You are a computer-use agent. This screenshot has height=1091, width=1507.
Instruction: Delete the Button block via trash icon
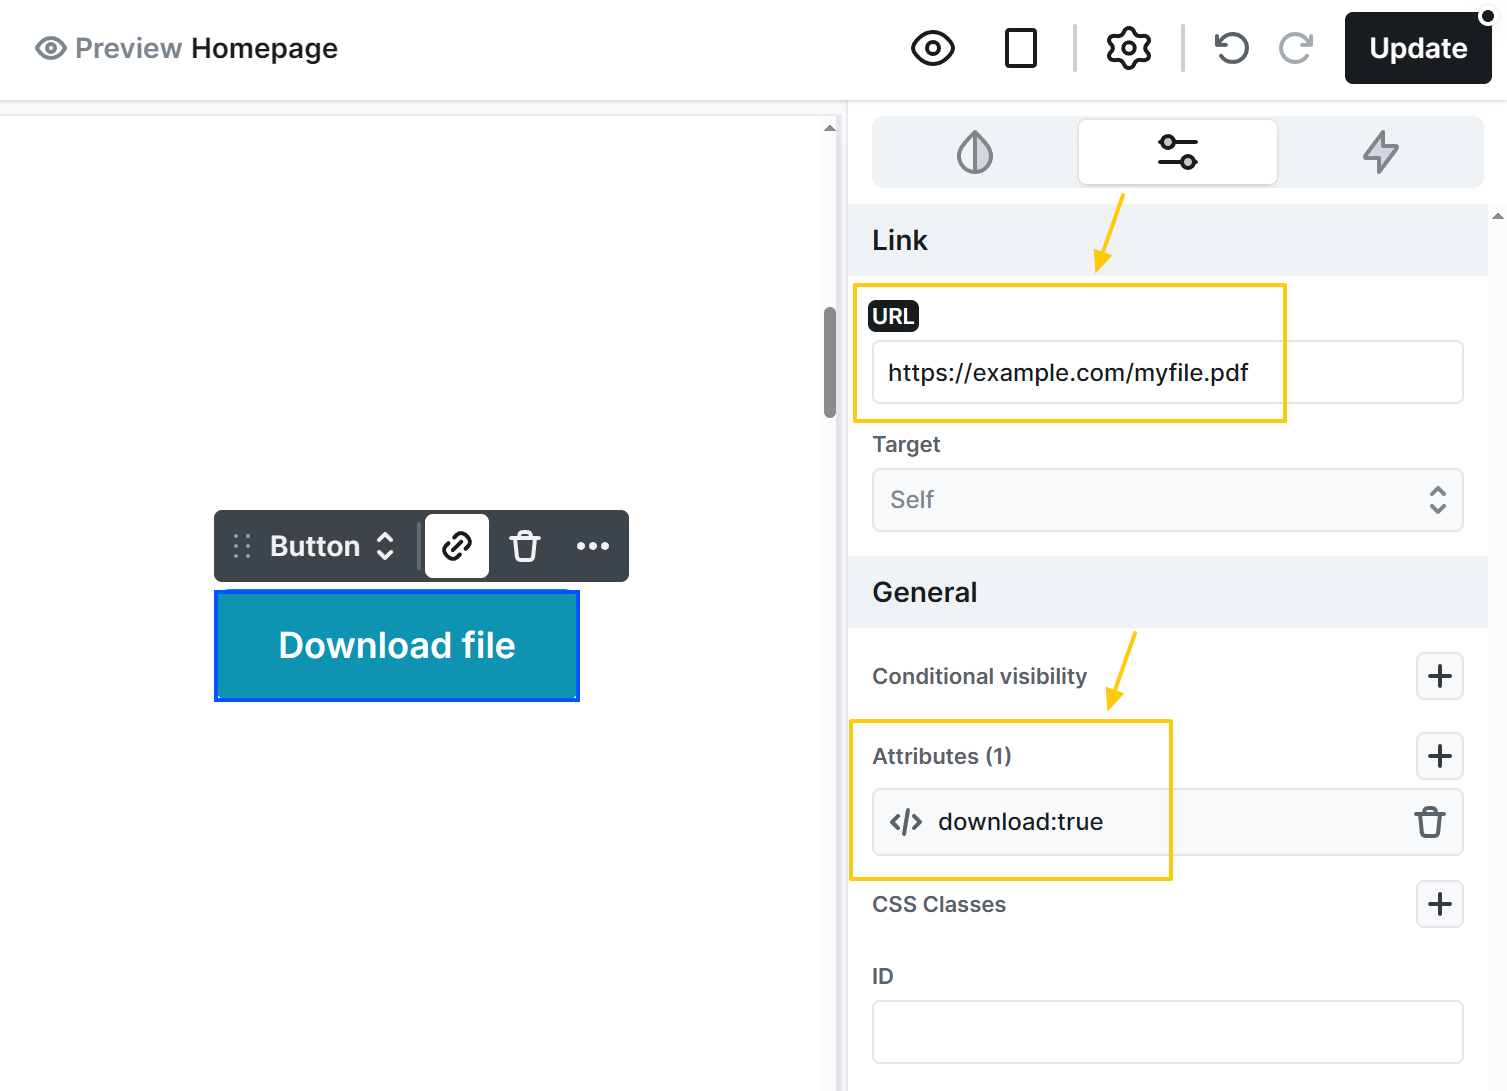[525, 546]
